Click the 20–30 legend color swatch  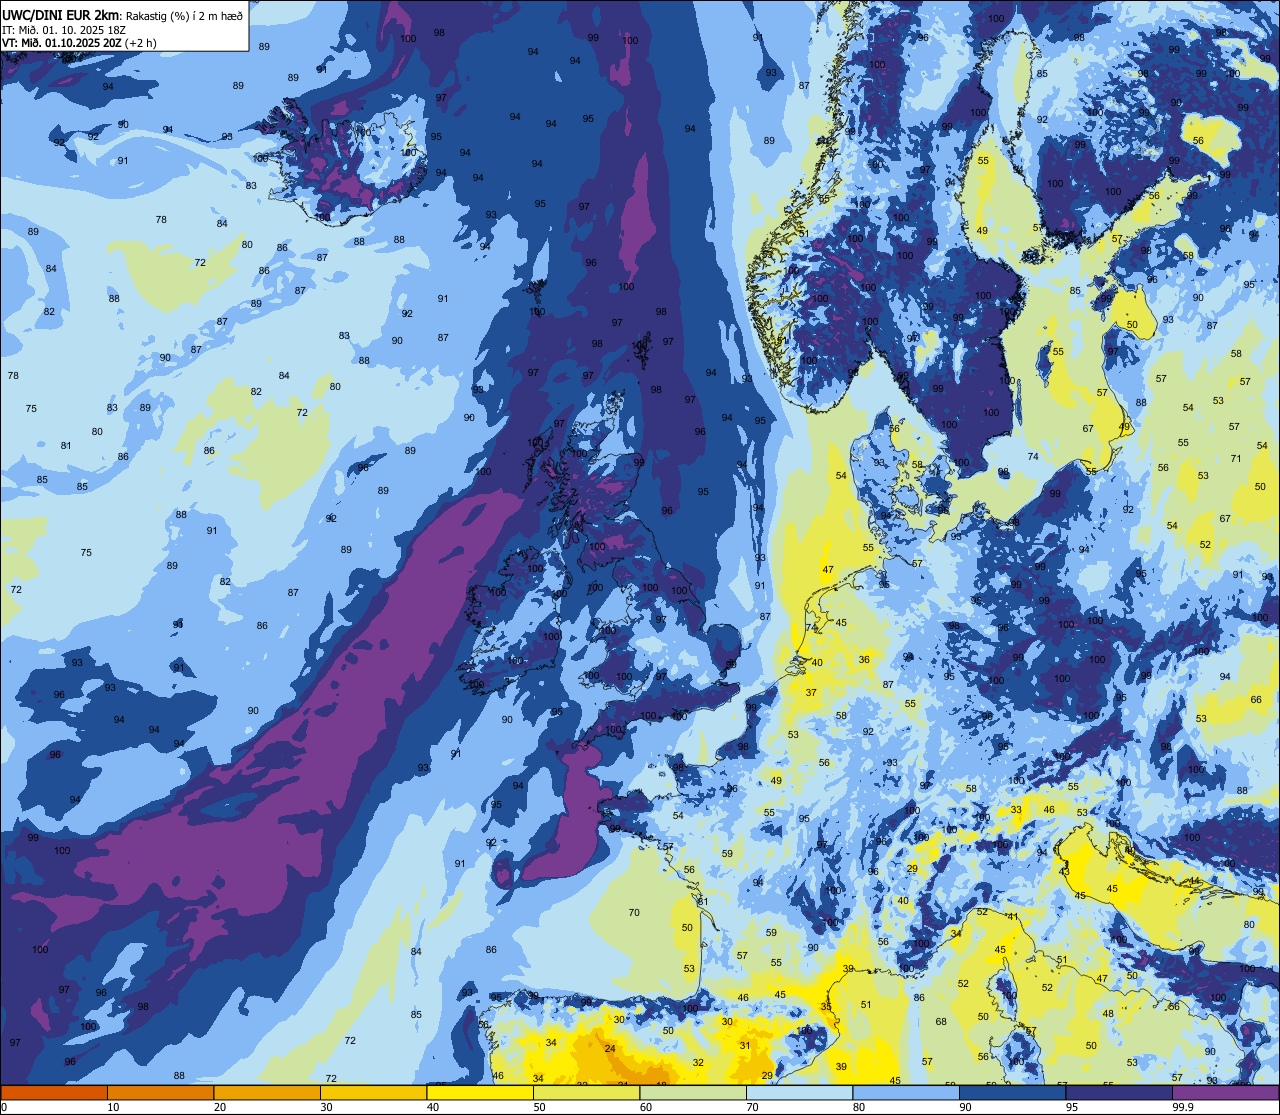(x=267, y=1092)
